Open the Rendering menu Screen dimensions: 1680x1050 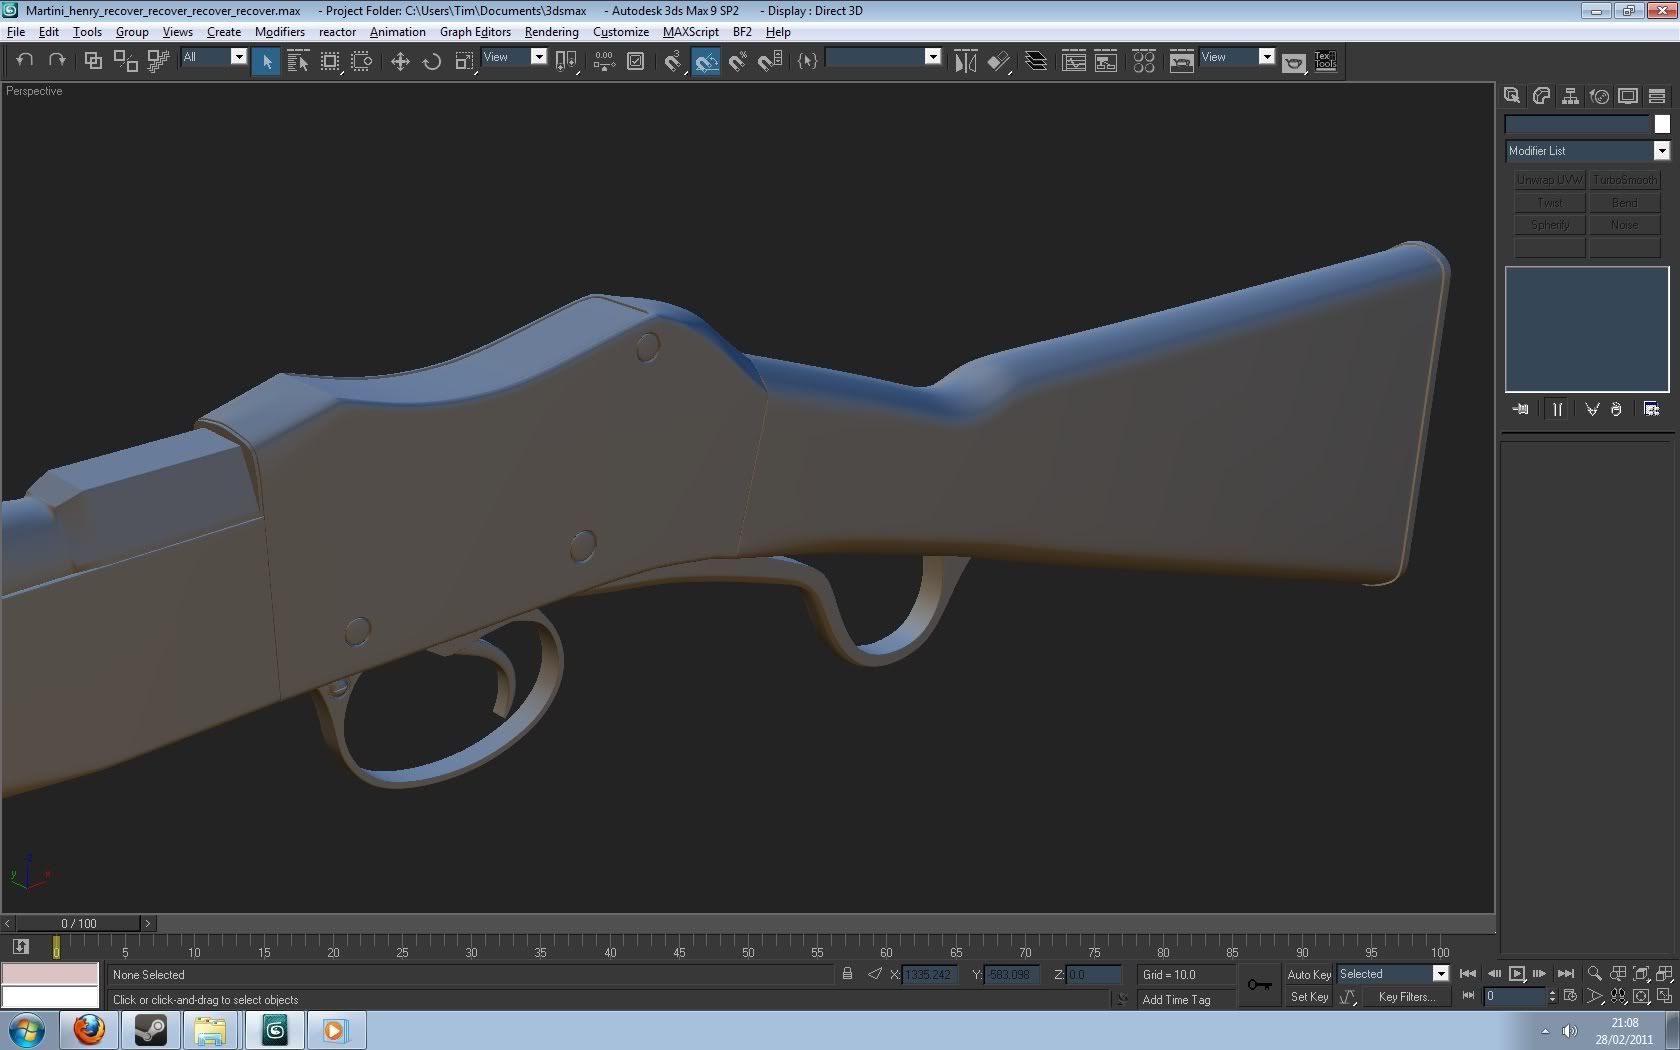pyautogui.click(x=551, y=32)
